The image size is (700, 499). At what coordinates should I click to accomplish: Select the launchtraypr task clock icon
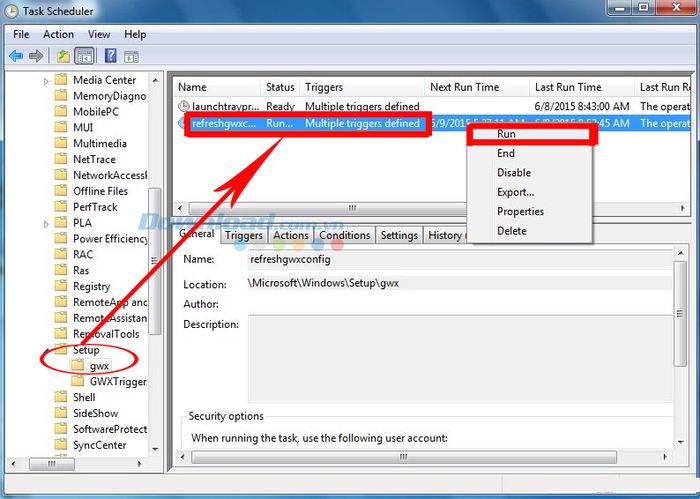pos(183,106)
